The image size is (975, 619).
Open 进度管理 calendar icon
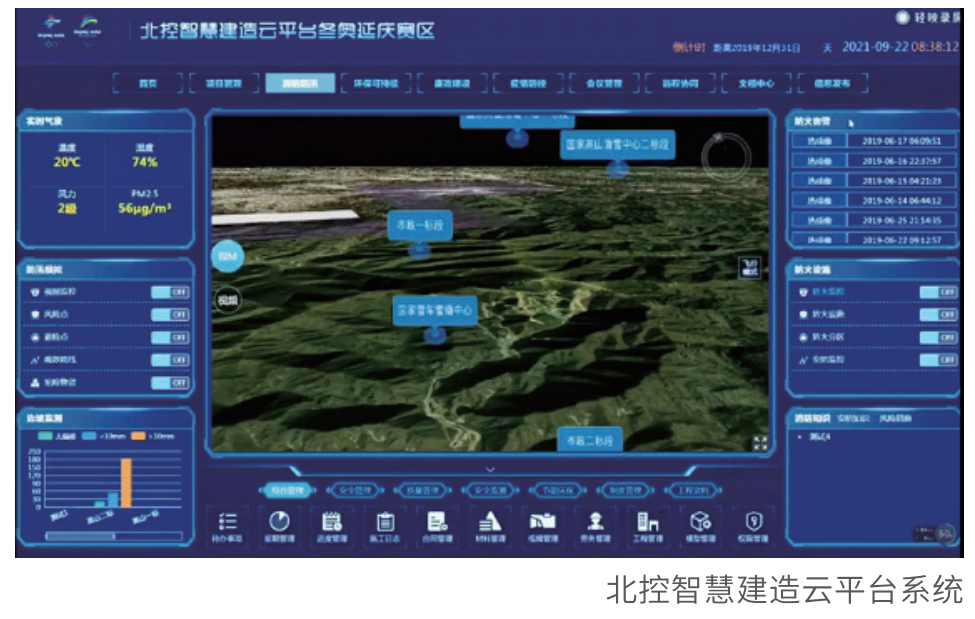click(x=331, y=521)
